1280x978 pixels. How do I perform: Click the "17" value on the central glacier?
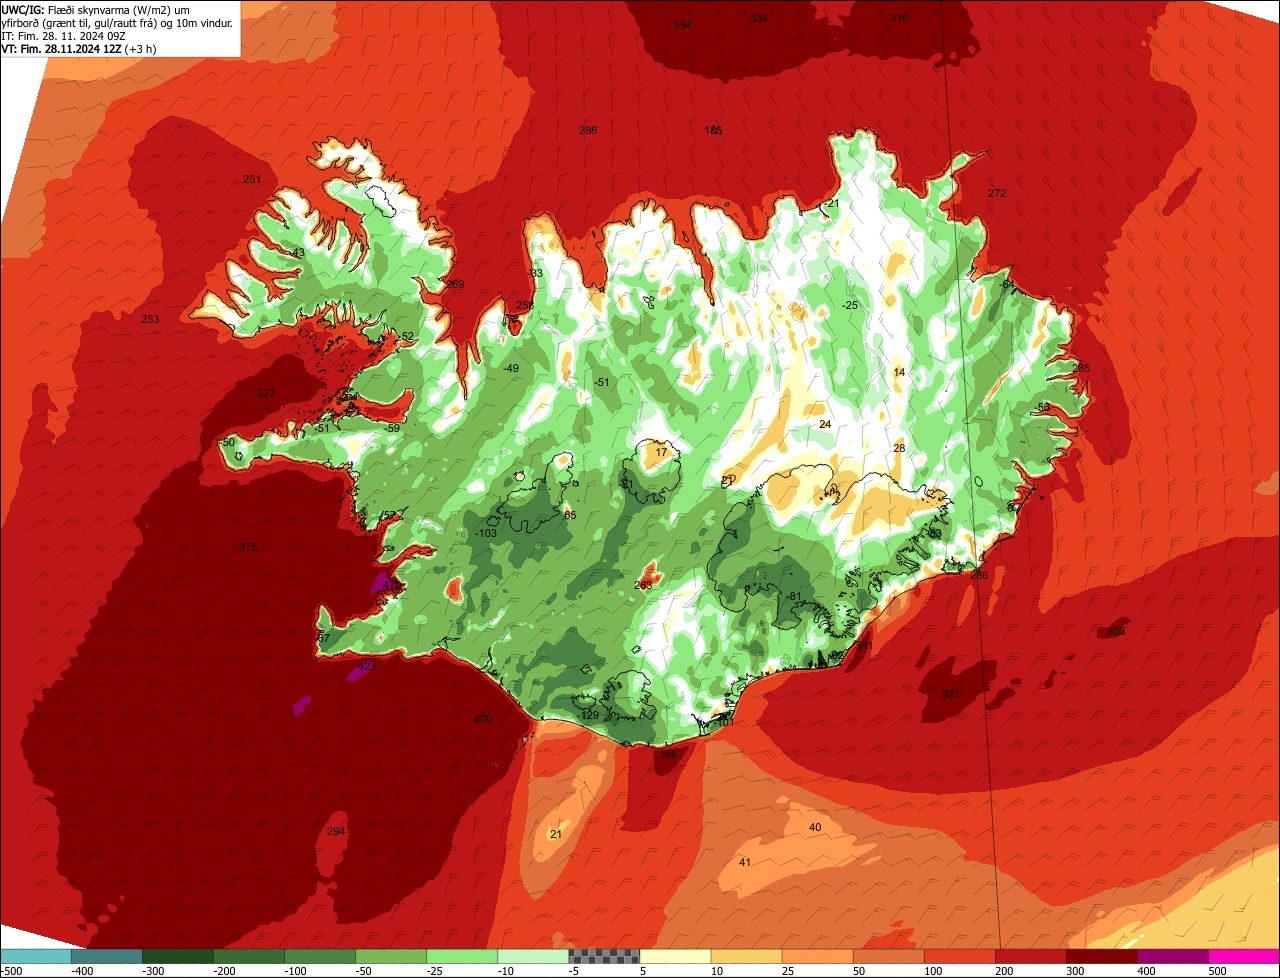(x=661, y=452)
